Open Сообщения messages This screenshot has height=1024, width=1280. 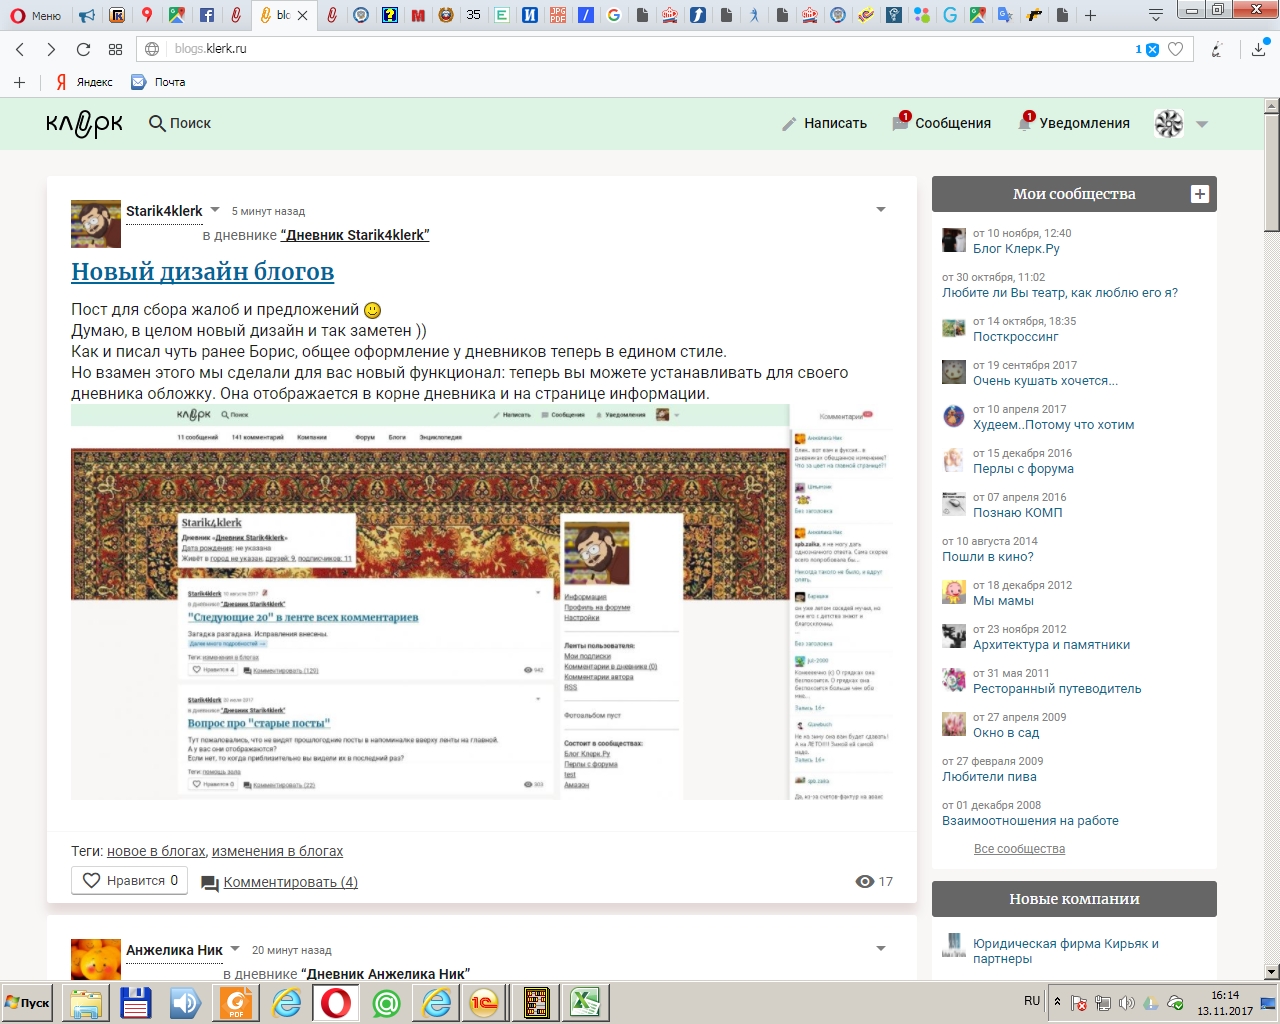(942, 122)
